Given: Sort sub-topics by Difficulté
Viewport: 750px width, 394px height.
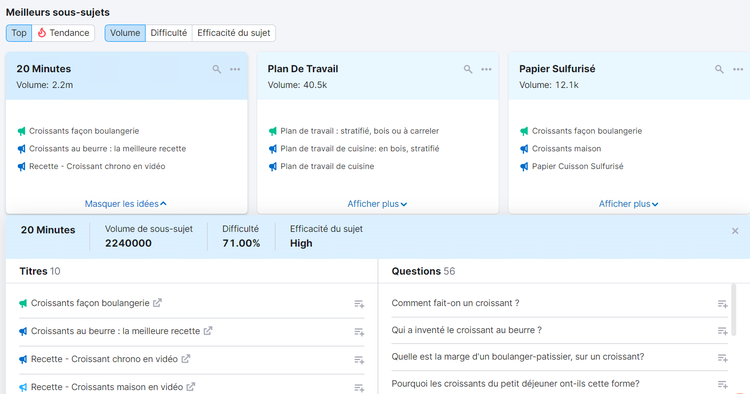Looking at the screenshot, I should (169, 33).
